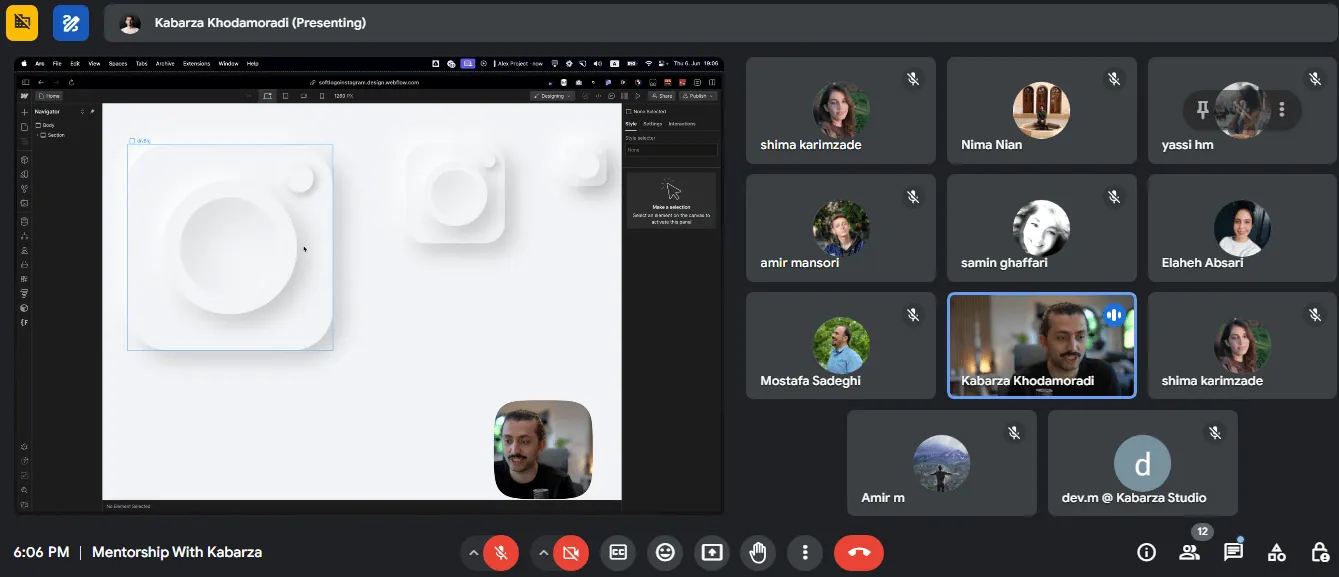1339x577 pixels.
Task: Click the yellow icon at the top left
Action: 22,22
